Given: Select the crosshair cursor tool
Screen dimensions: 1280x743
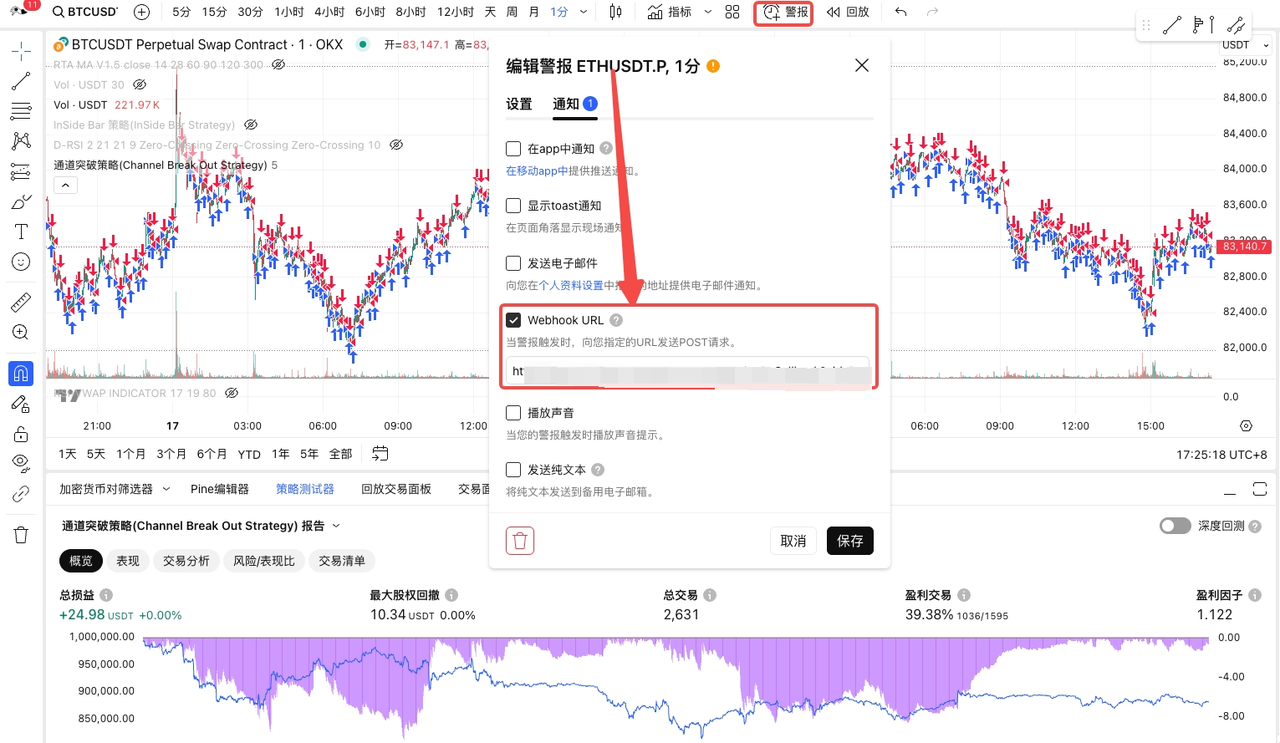Looking at the screenshot, I should (x=21, y=51).
